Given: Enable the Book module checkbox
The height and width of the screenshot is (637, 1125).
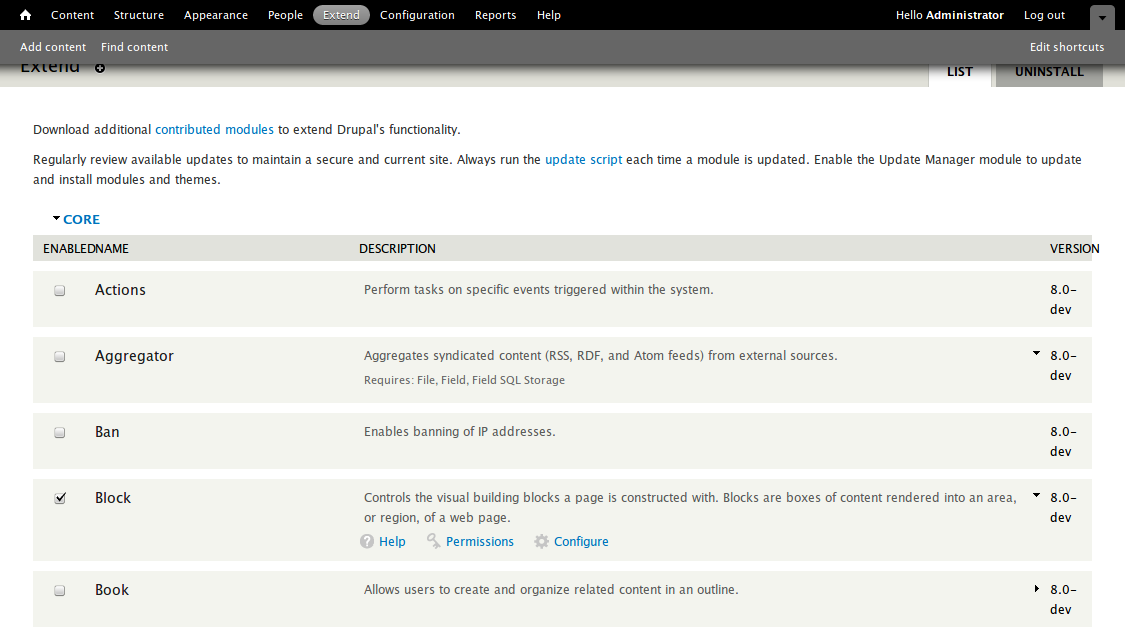Looking at the screenshot, I should (x=60, y=590).
